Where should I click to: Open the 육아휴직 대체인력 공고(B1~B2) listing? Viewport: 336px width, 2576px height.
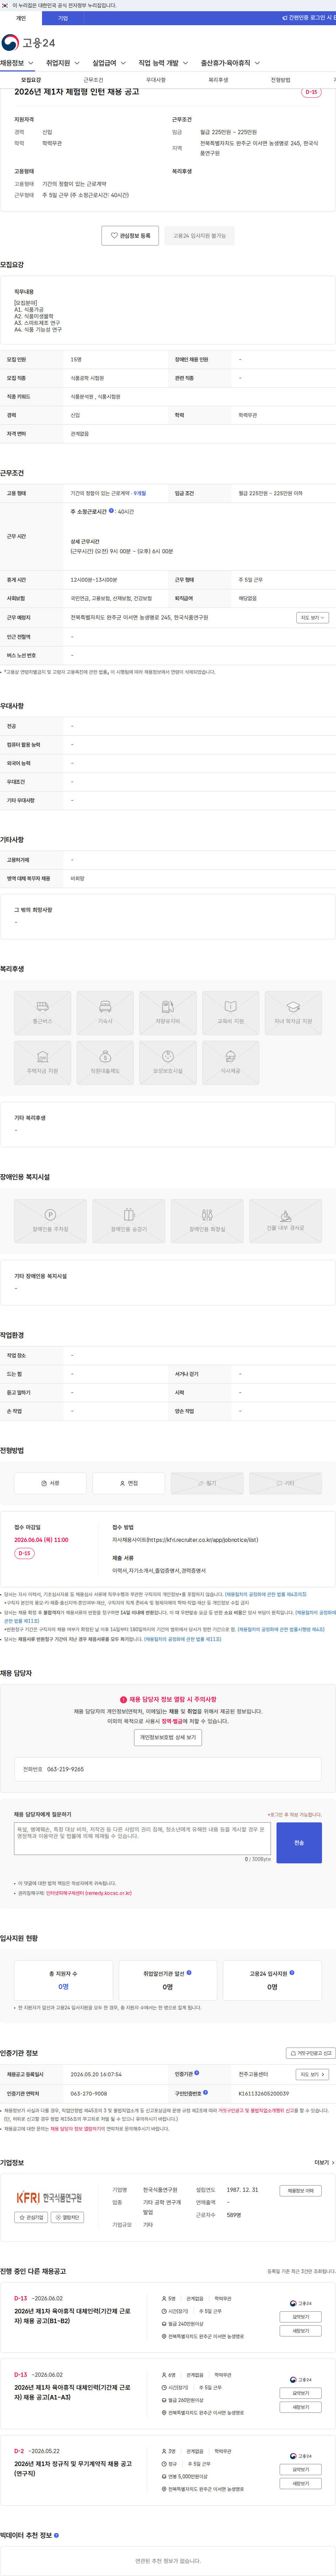tap(72, 2316)
